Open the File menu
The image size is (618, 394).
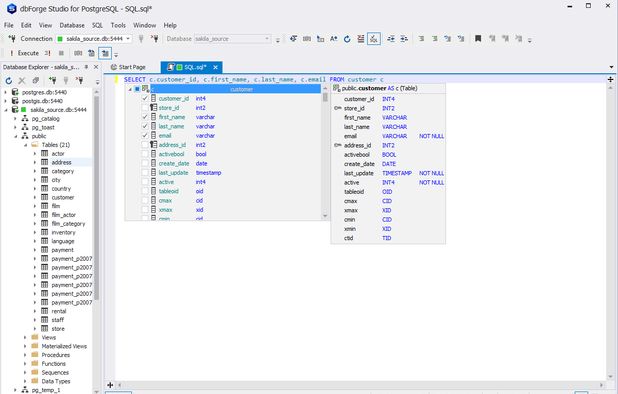[9, 25]
